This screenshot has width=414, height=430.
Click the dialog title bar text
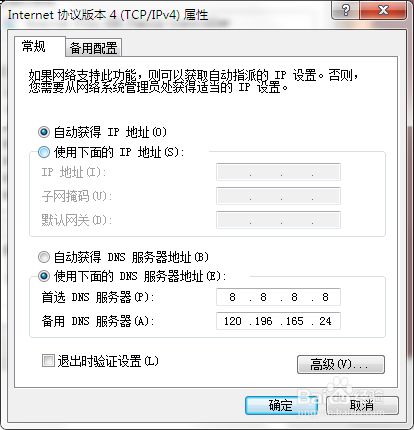click(108, 15)
